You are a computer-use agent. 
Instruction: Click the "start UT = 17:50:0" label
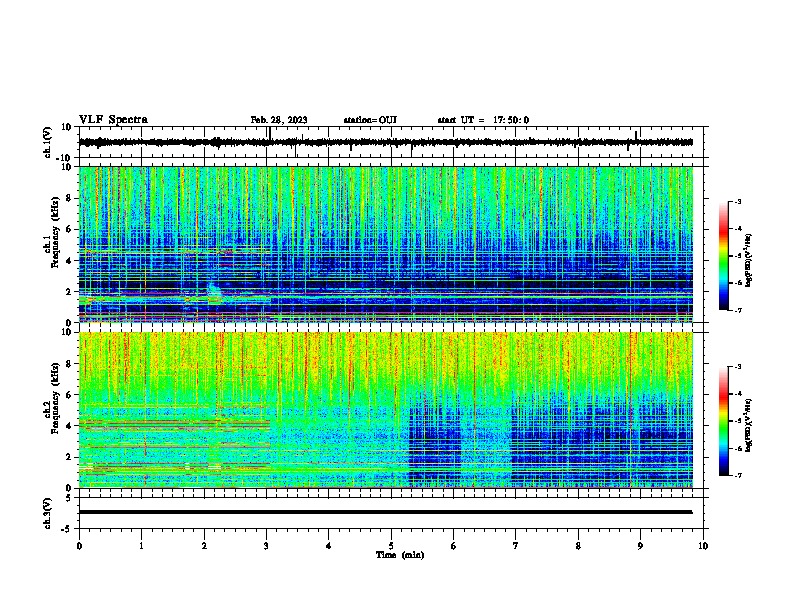(x=483, y=120)
